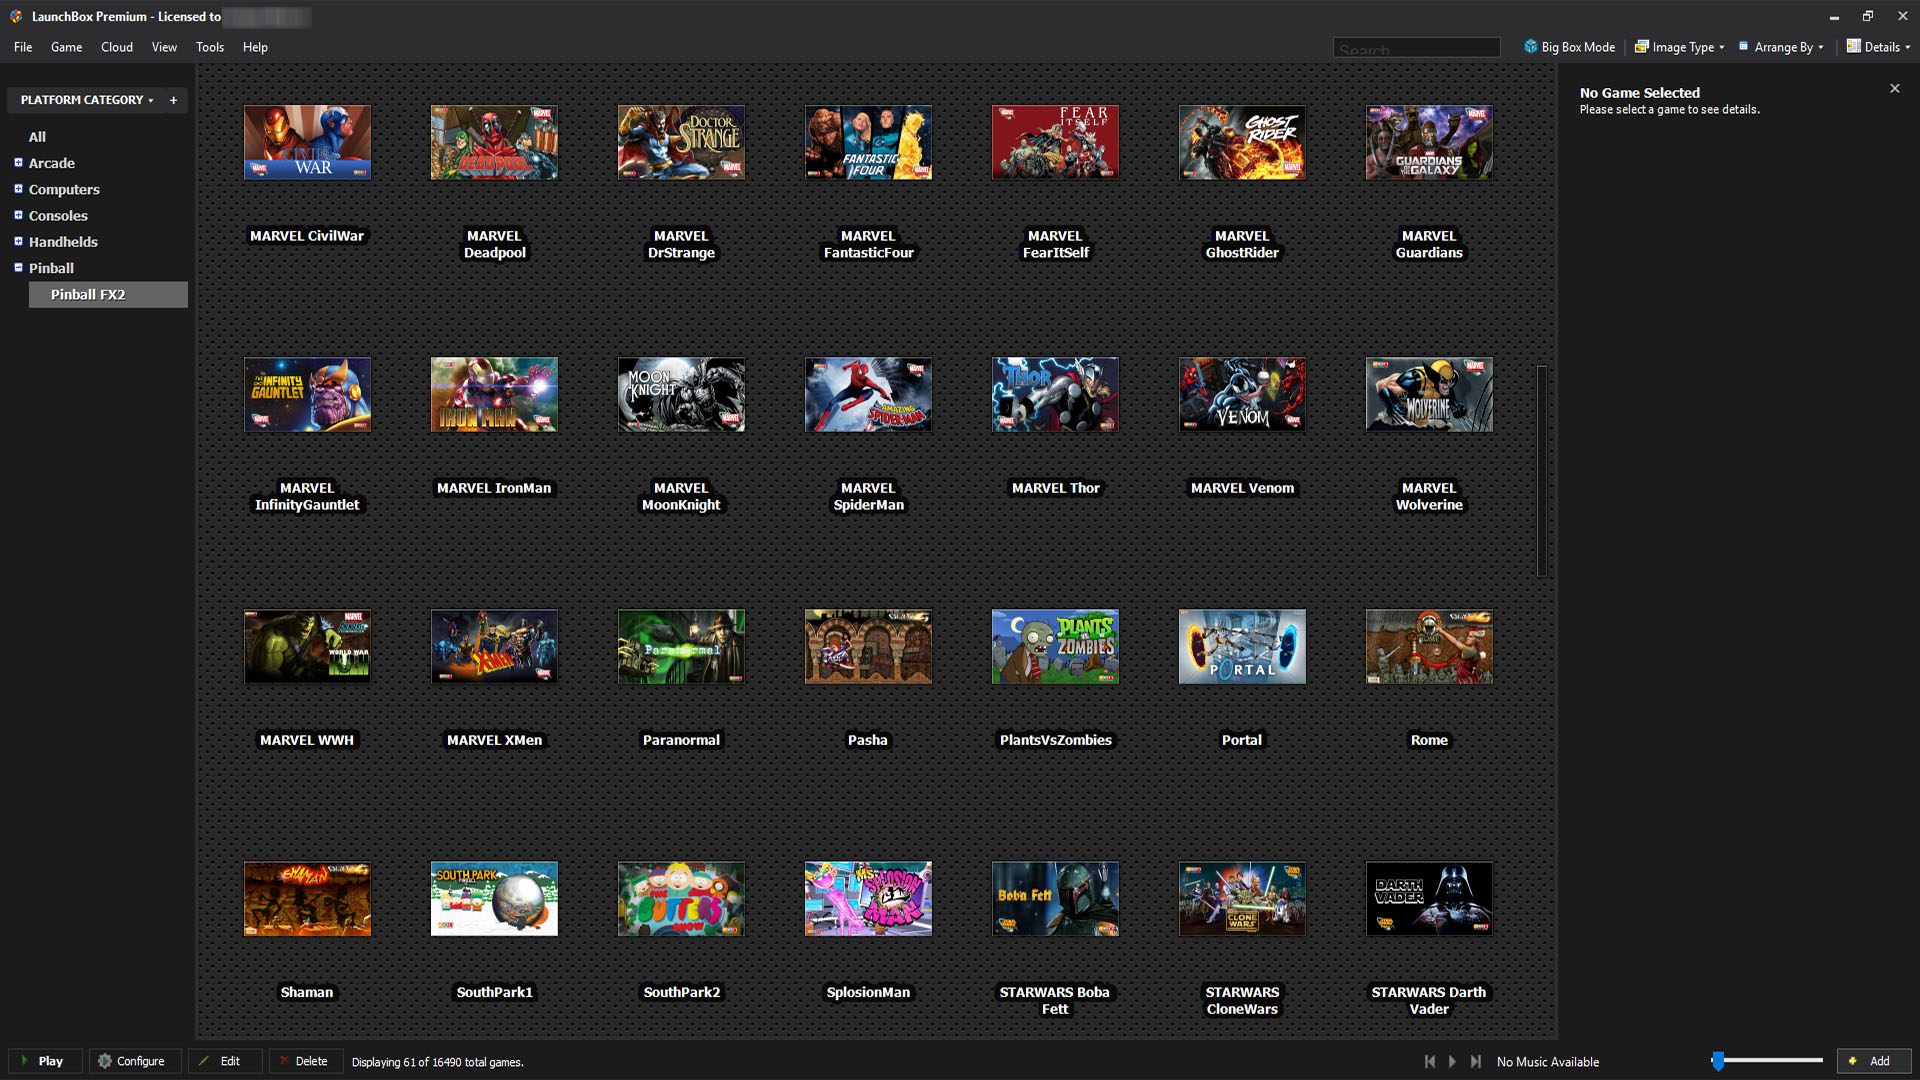Select the PlantsVsZombies thumbnail

pyautogui.click(x=1055, y=647)
